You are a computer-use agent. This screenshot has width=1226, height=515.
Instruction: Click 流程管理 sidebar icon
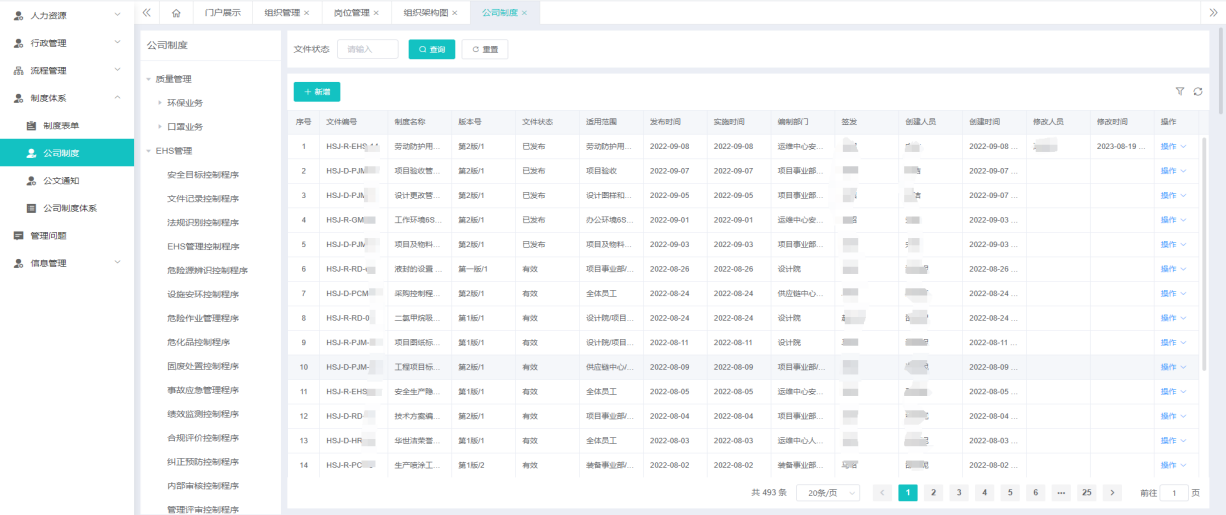[18, 71]
